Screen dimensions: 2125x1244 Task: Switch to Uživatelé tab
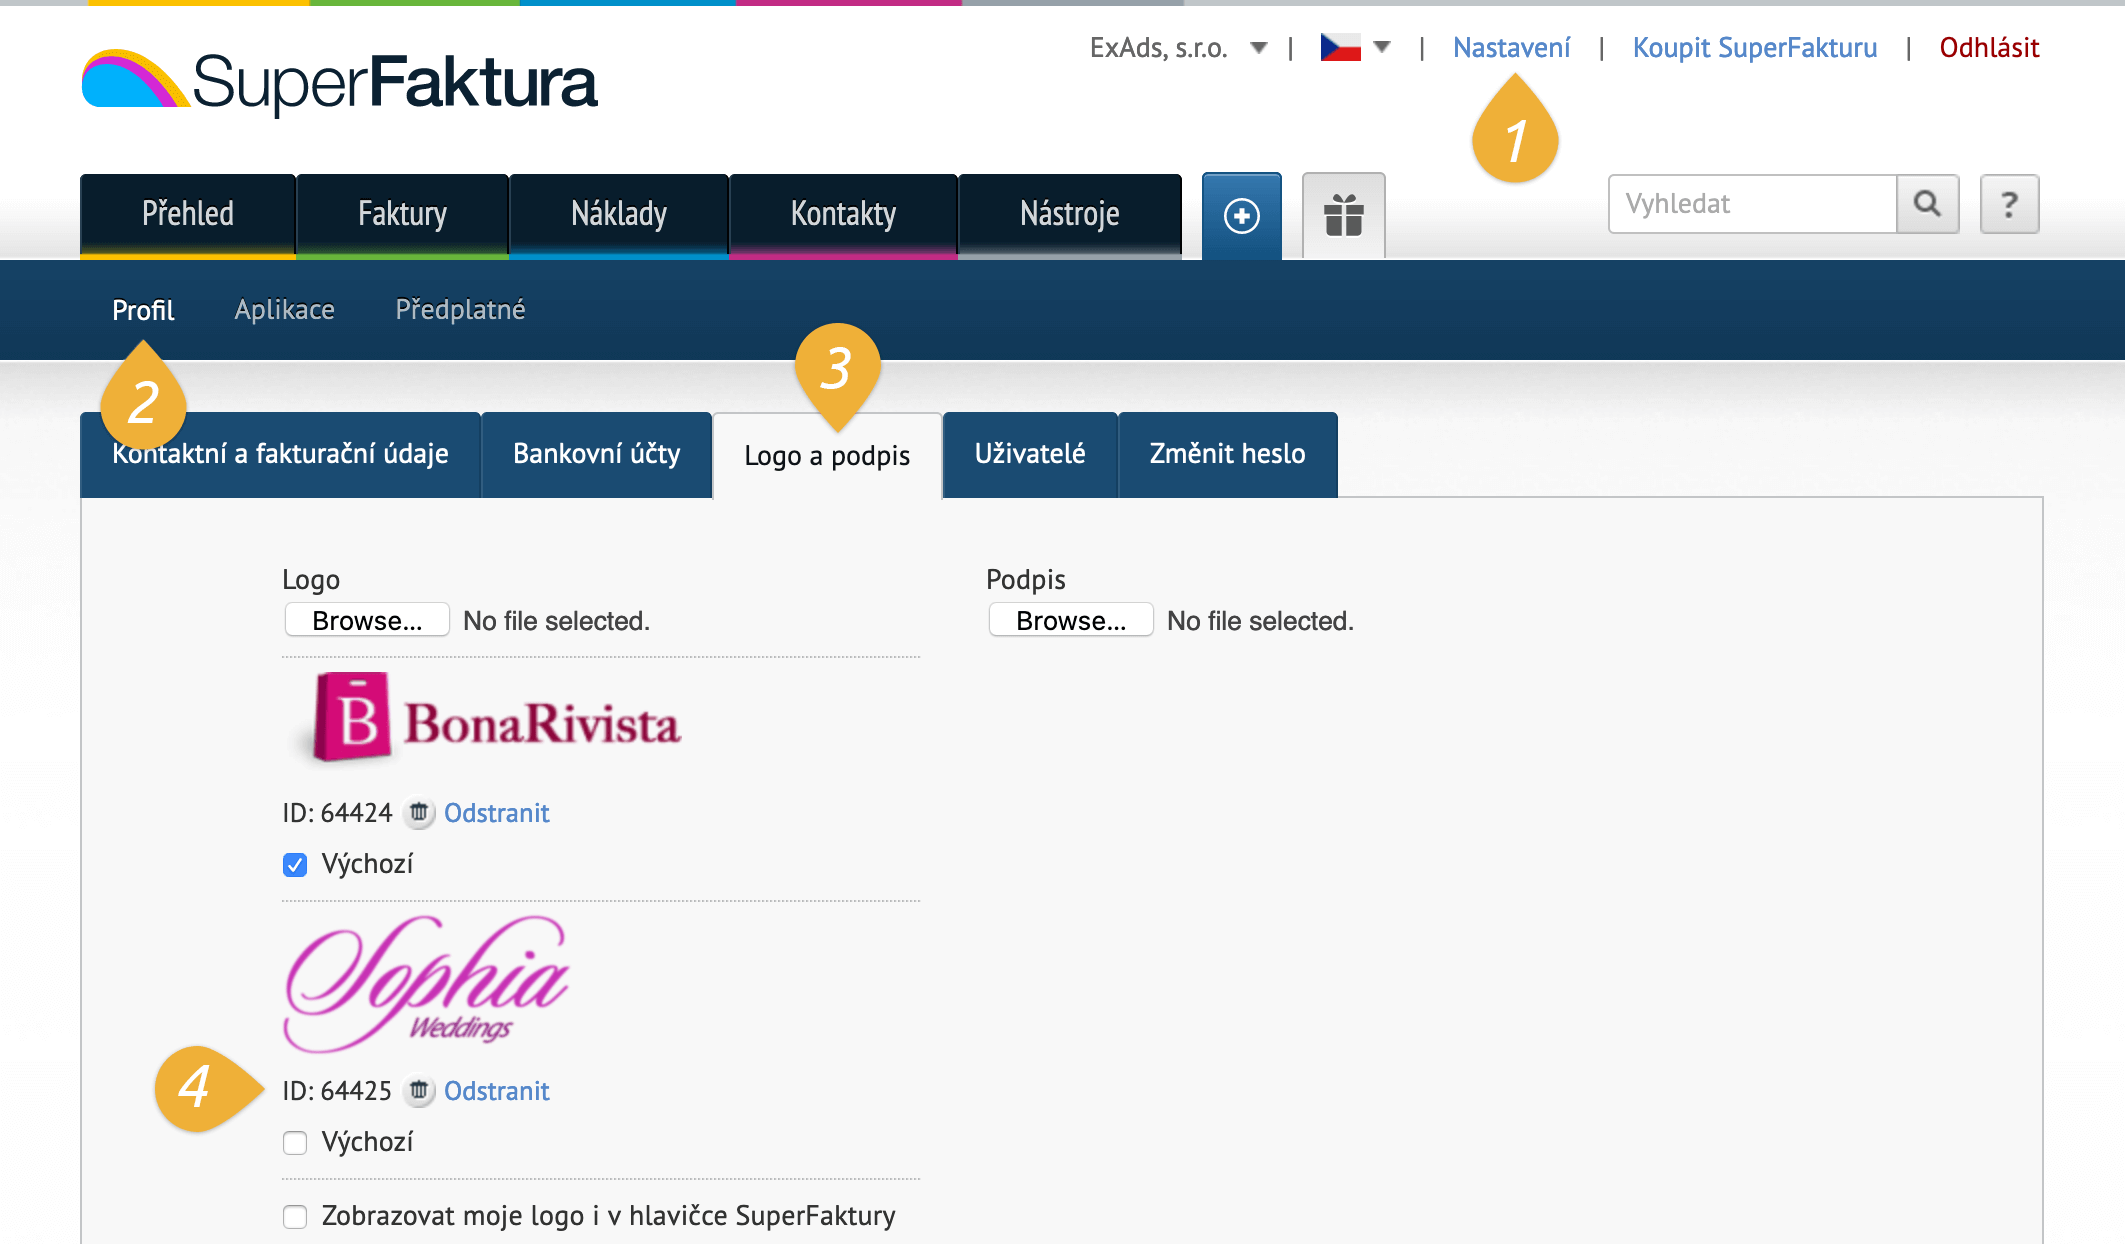coord(1030,454)
